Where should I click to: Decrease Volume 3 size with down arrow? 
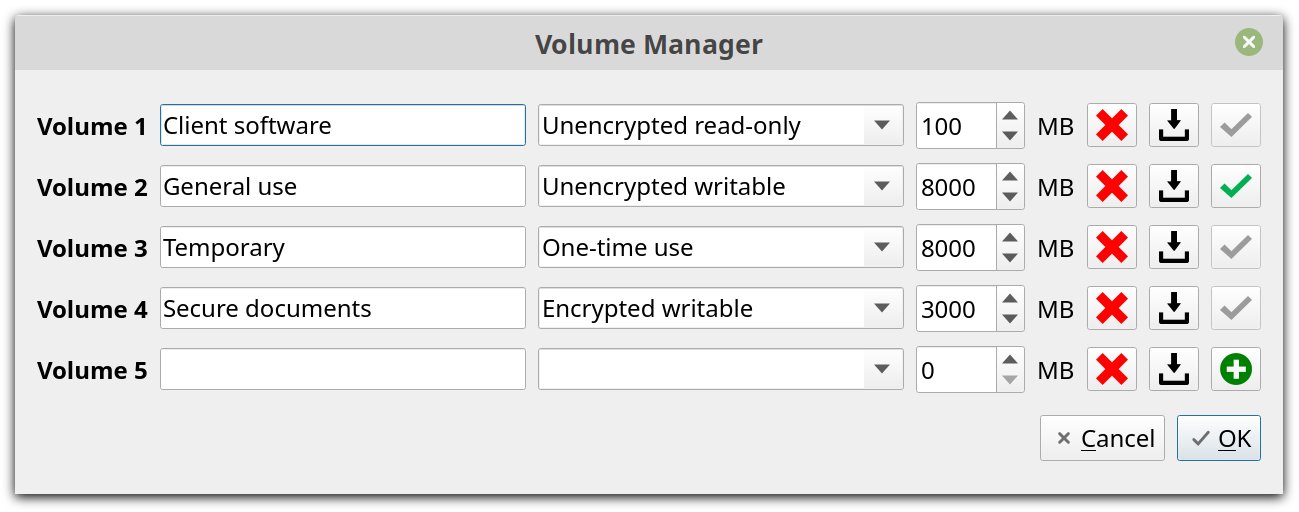(1010, 258)
